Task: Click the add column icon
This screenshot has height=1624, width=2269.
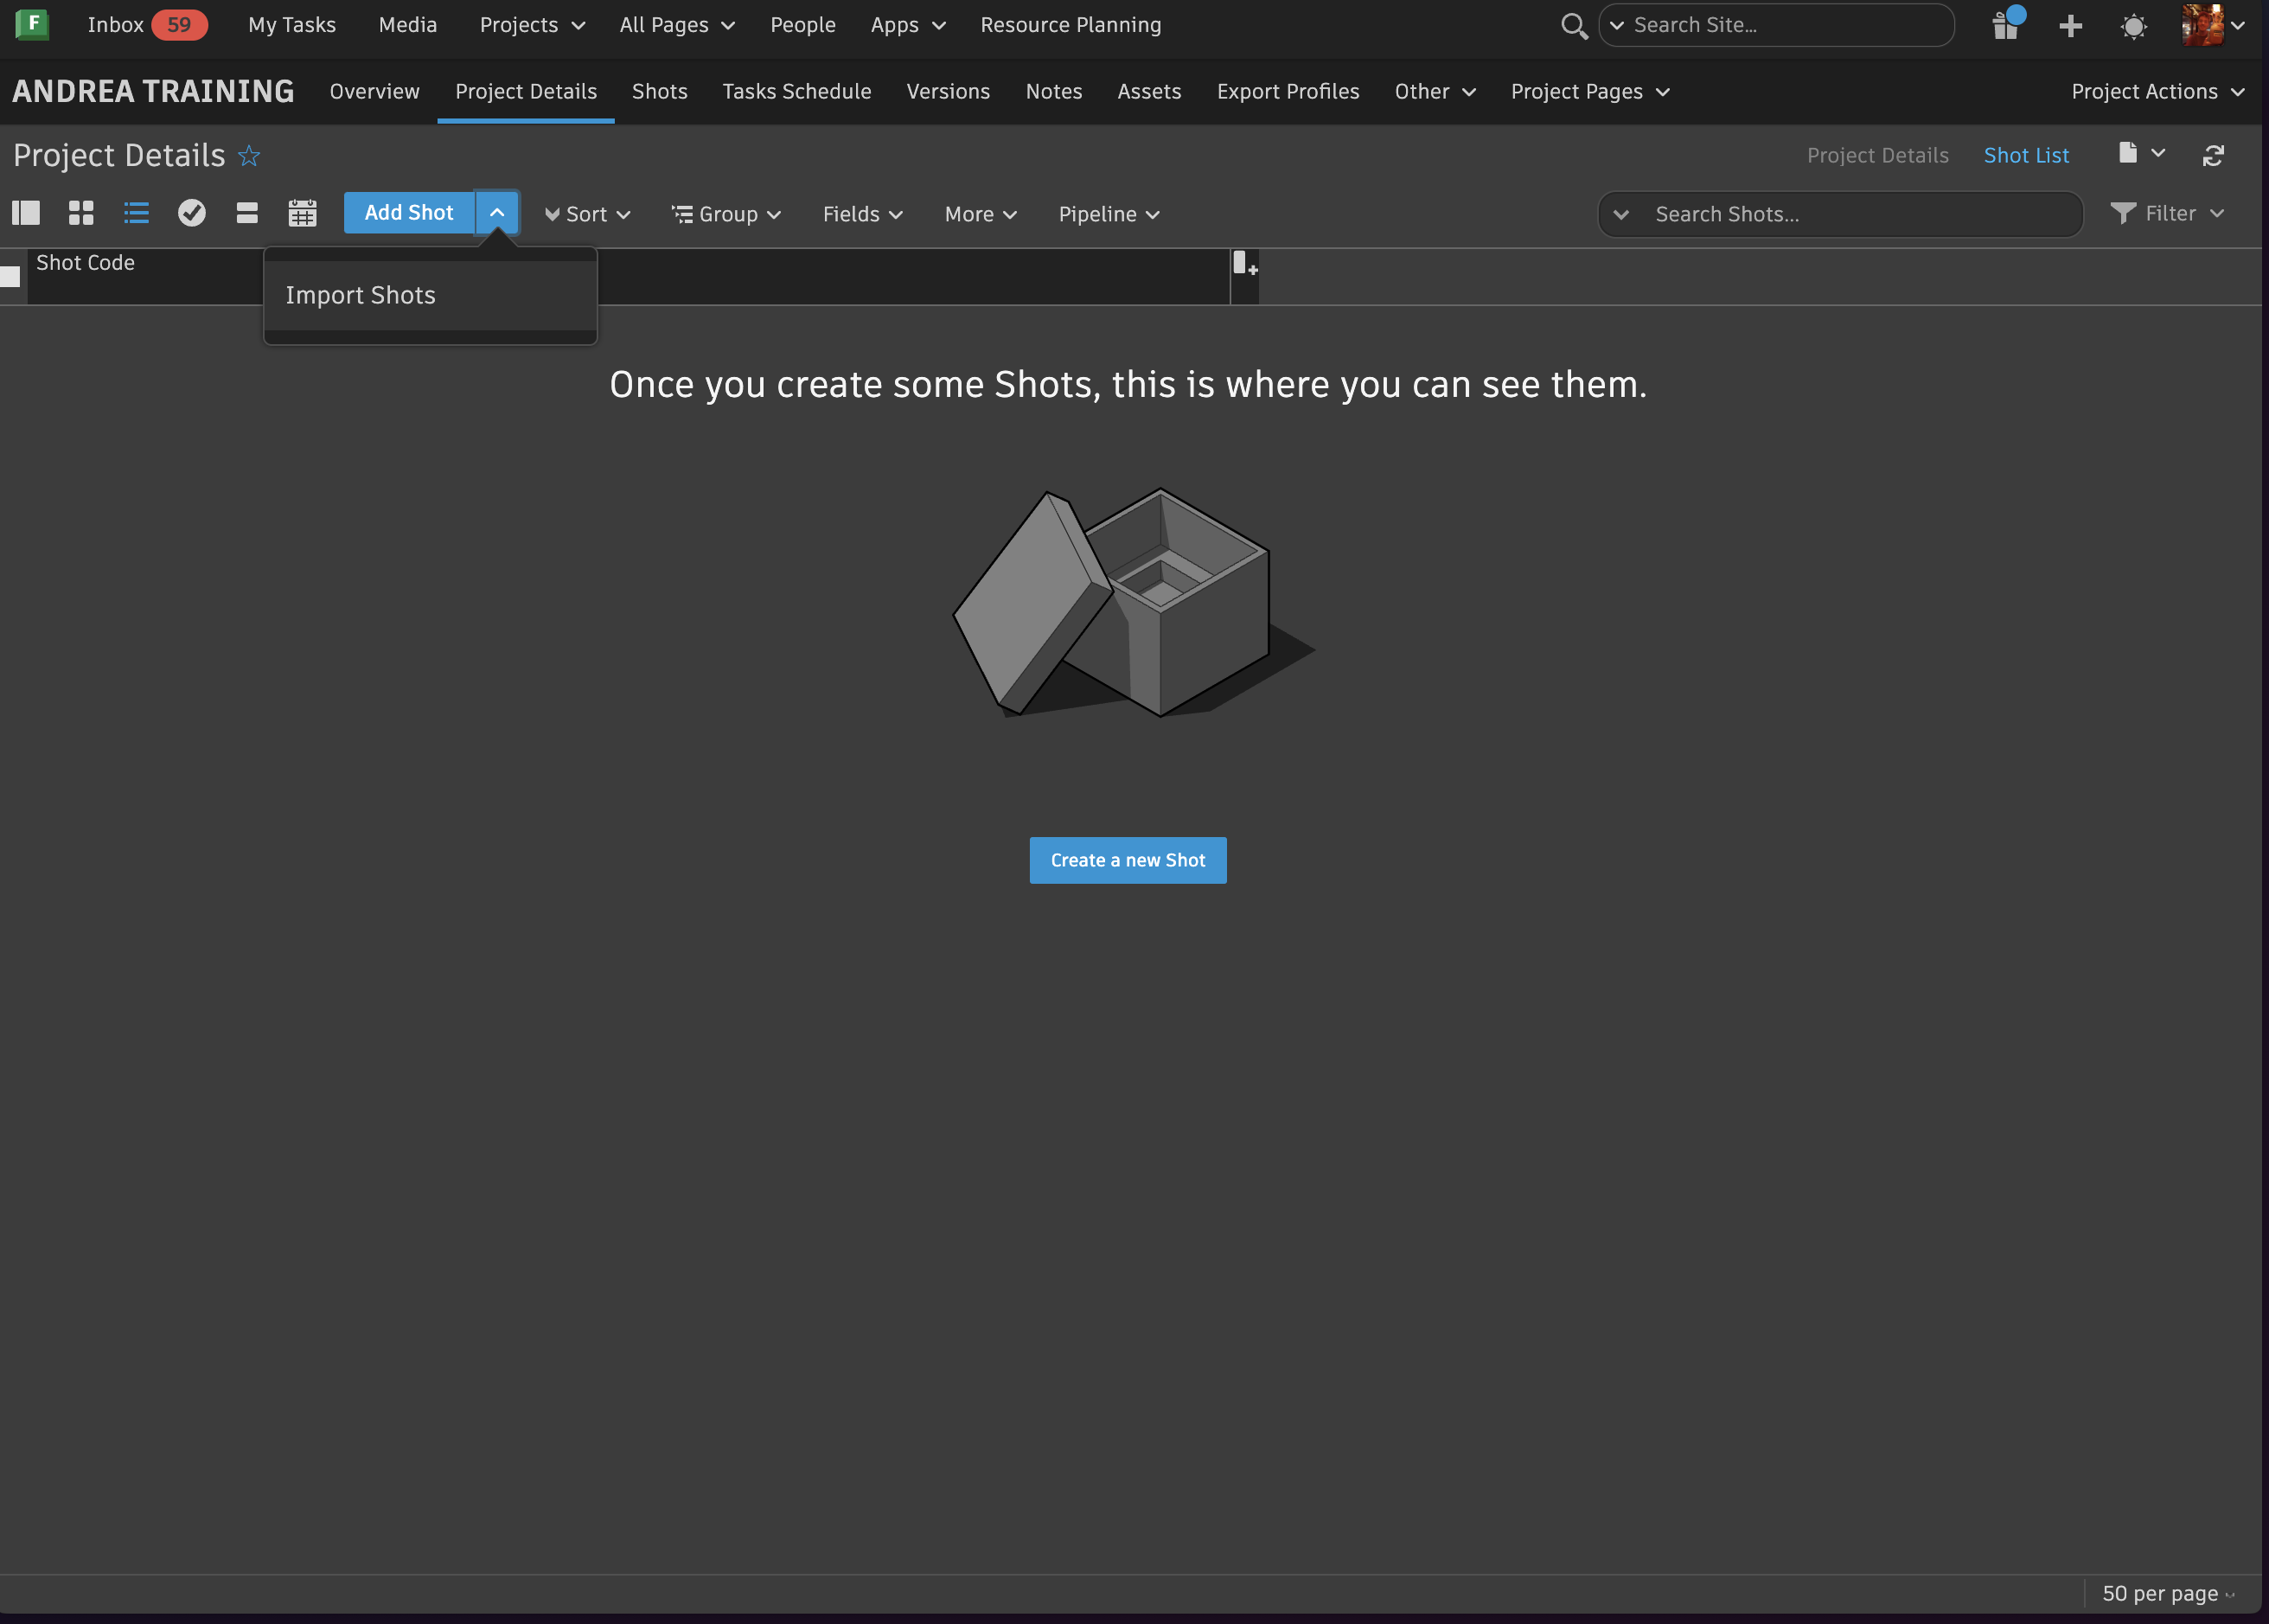Action: coord(1244,265)
